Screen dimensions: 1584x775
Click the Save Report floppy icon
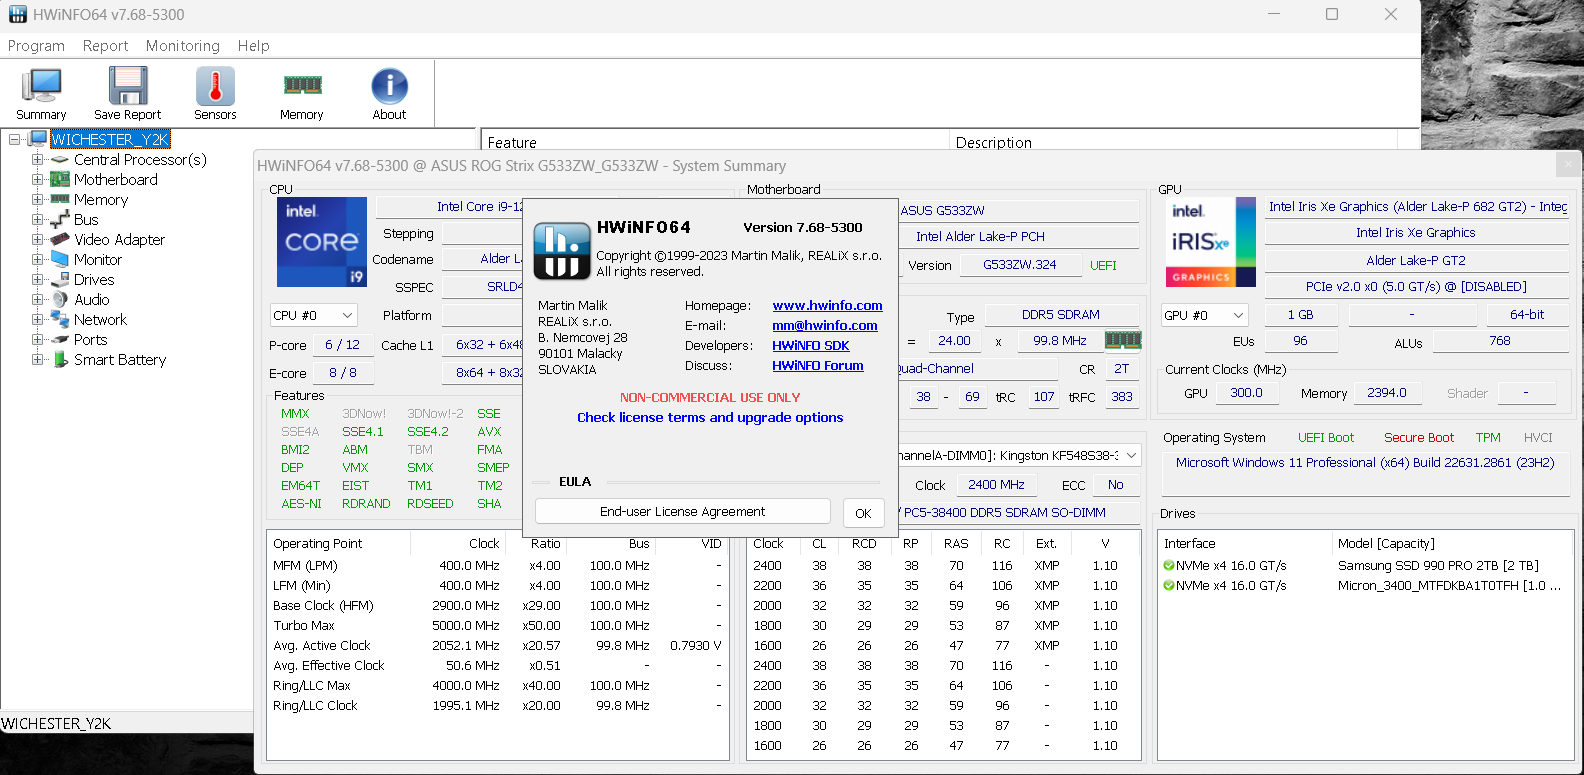(x=128, y=86)
